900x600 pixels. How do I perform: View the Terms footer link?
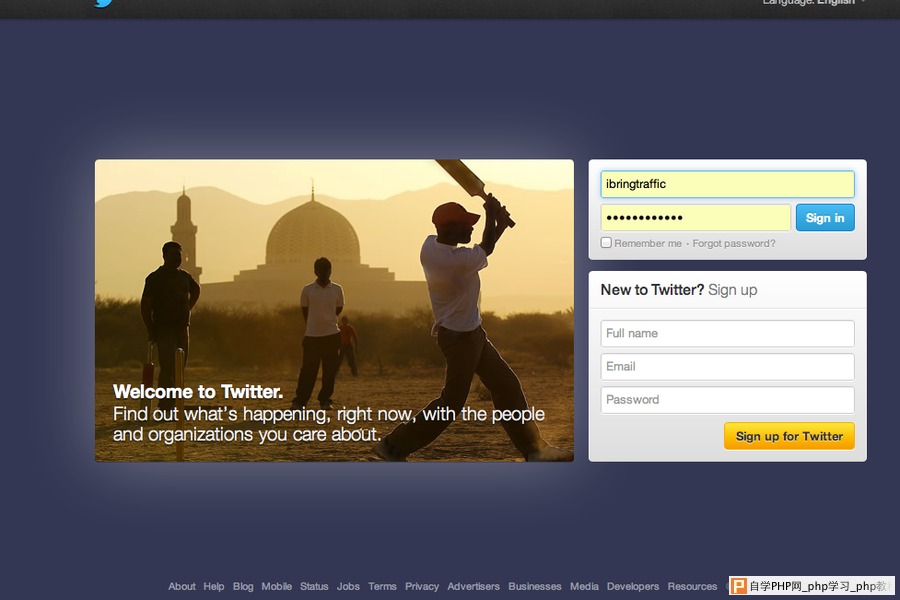point(382,586)
